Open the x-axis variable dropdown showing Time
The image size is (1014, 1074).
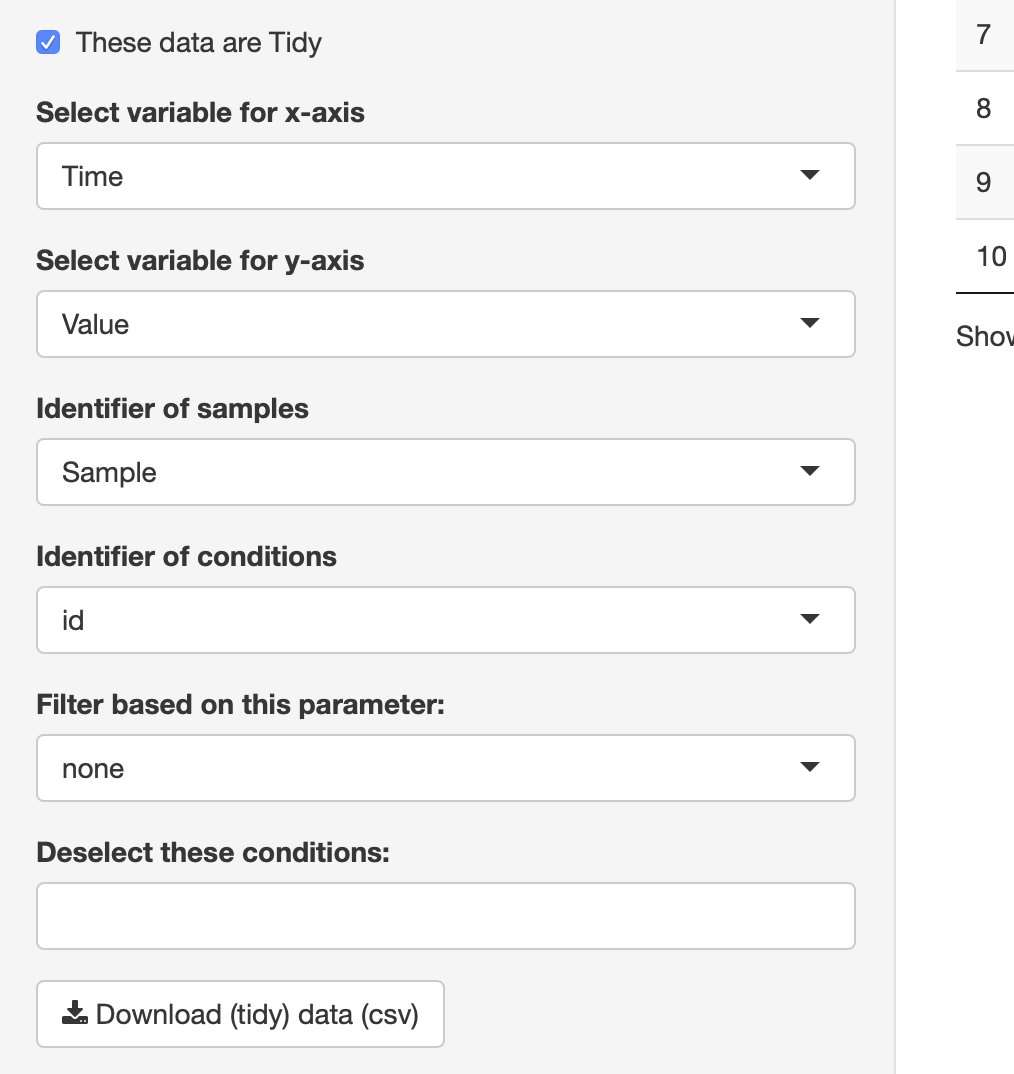(x=446, y=176)
